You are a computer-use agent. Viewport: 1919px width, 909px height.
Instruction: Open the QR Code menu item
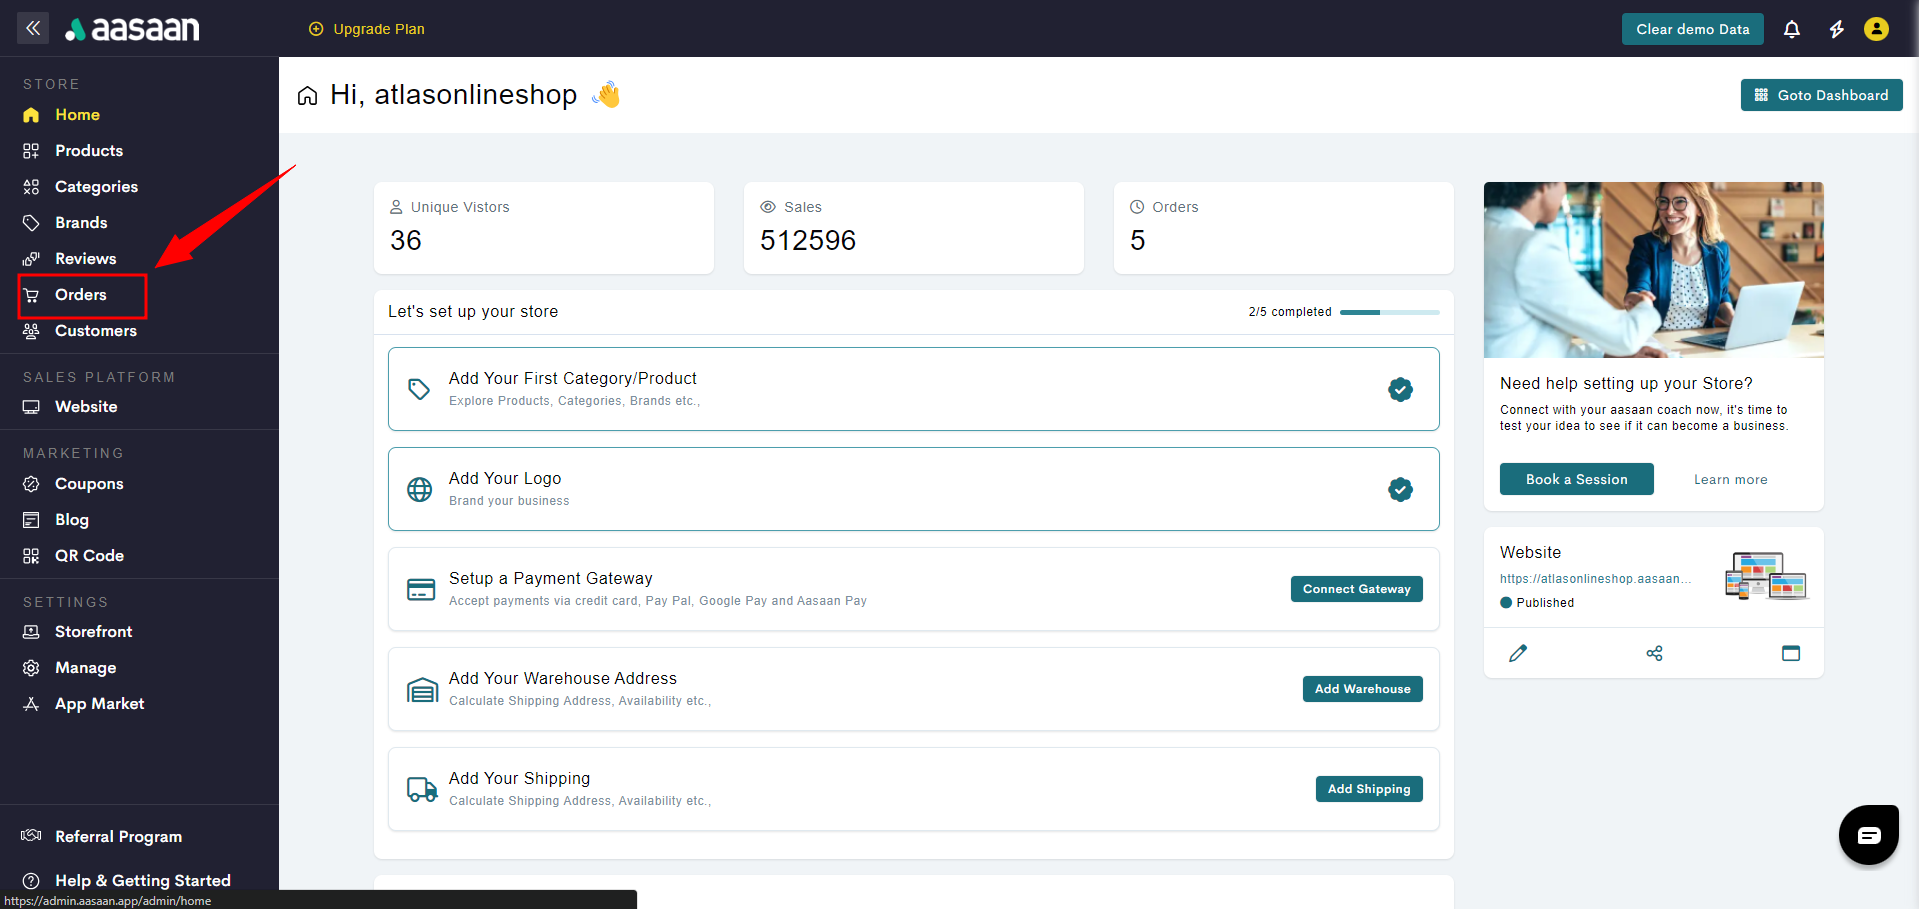89,556
